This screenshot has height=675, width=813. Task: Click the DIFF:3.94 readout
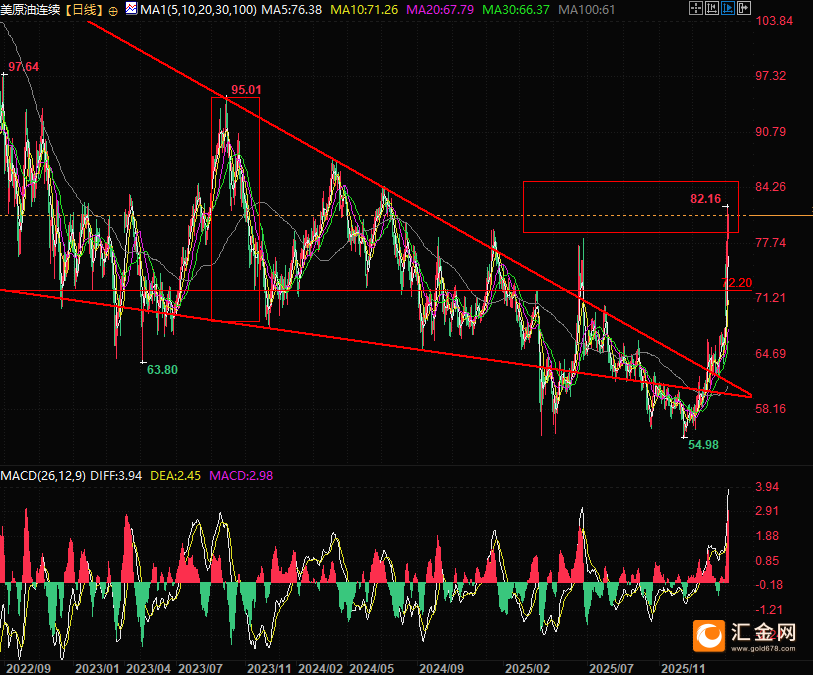(x=116, y=475)
